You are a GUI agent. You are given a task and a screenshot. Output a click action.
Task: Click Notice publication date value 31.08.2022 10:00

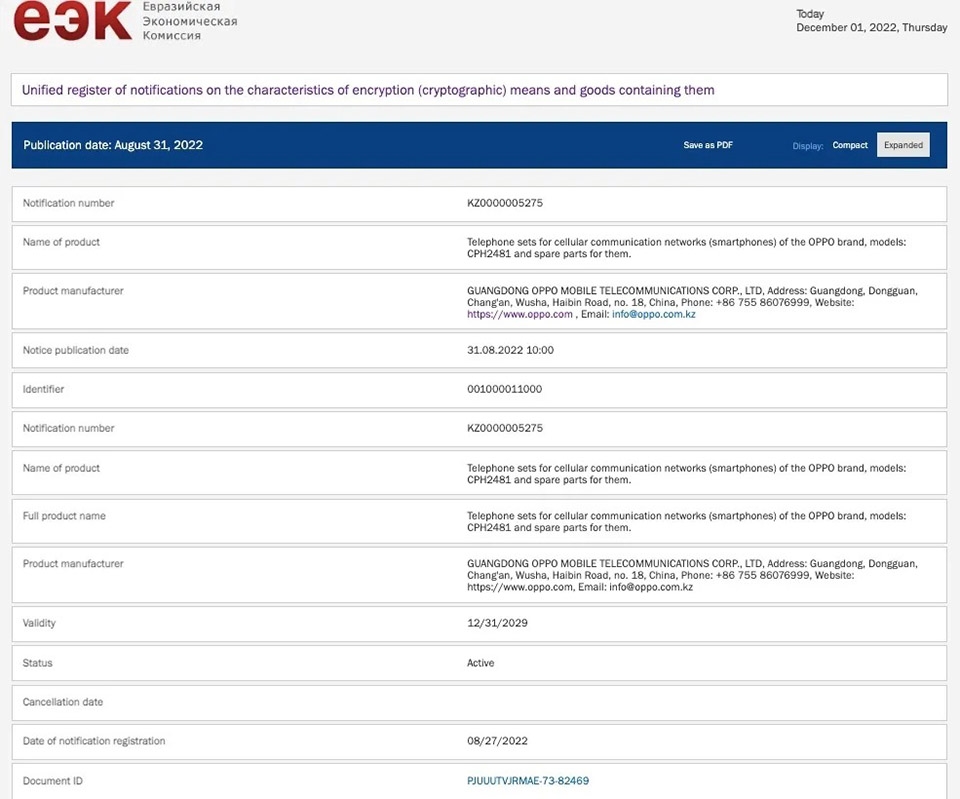point(510,350)
